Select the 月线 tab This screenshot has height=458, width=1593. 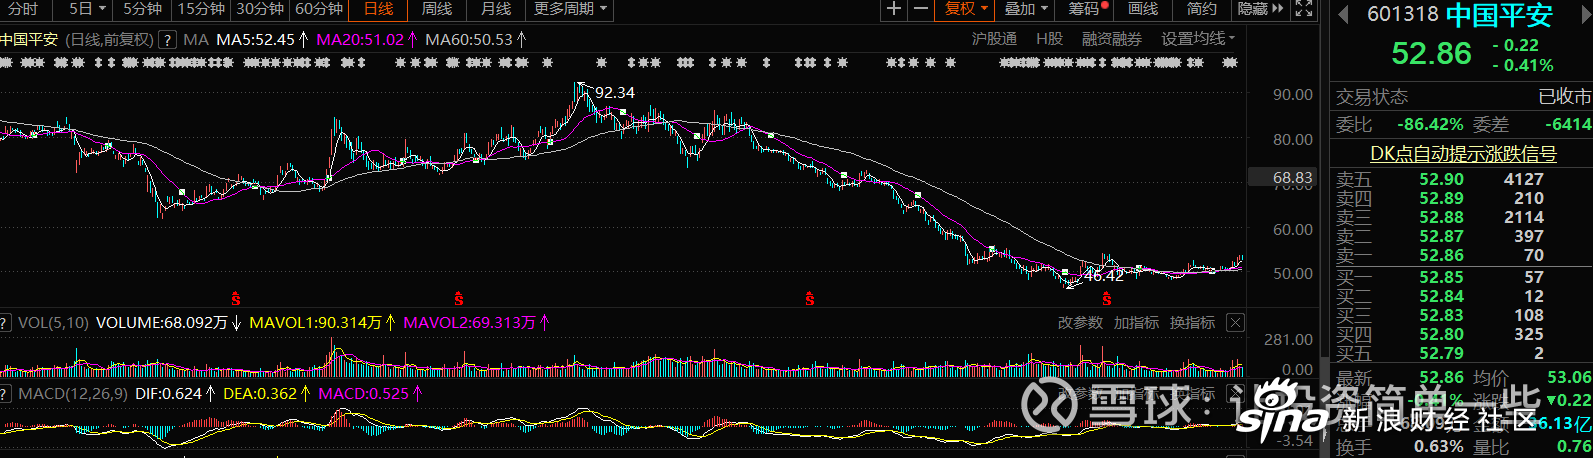(496, 9)
